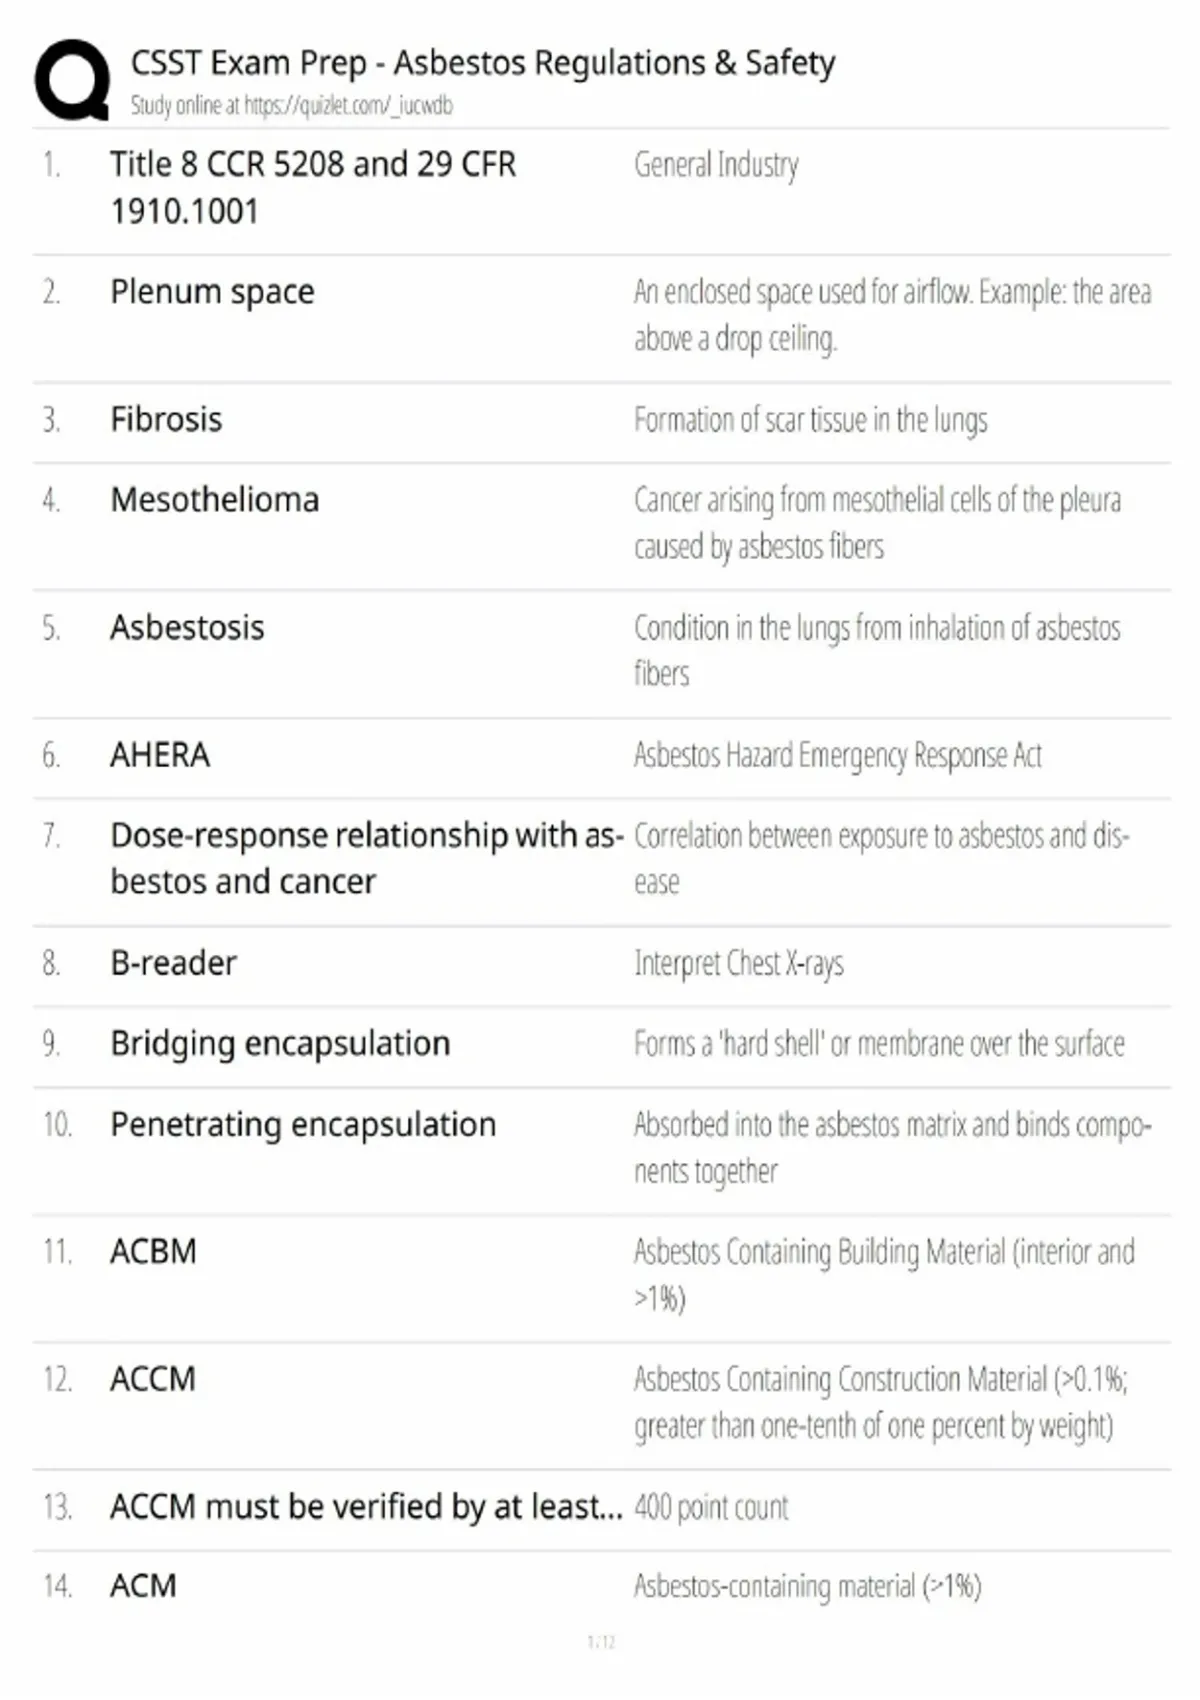This screenshot has height=1700, width=1200.
Task: Click the ACCM term in row 12
Action: pyautogui.click(x=153, y=1379)
